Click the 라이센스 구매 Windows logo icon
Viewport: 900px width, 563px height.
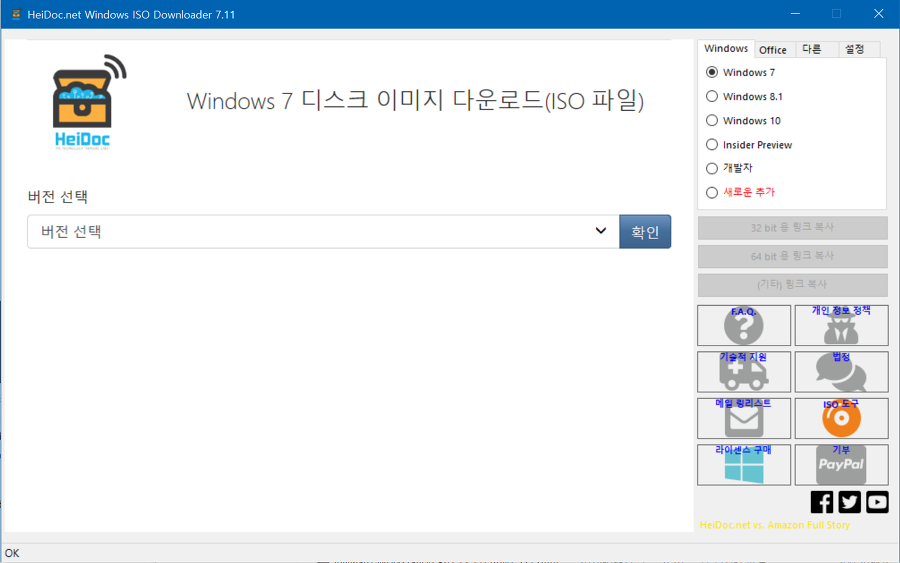[x=743, y=465]
